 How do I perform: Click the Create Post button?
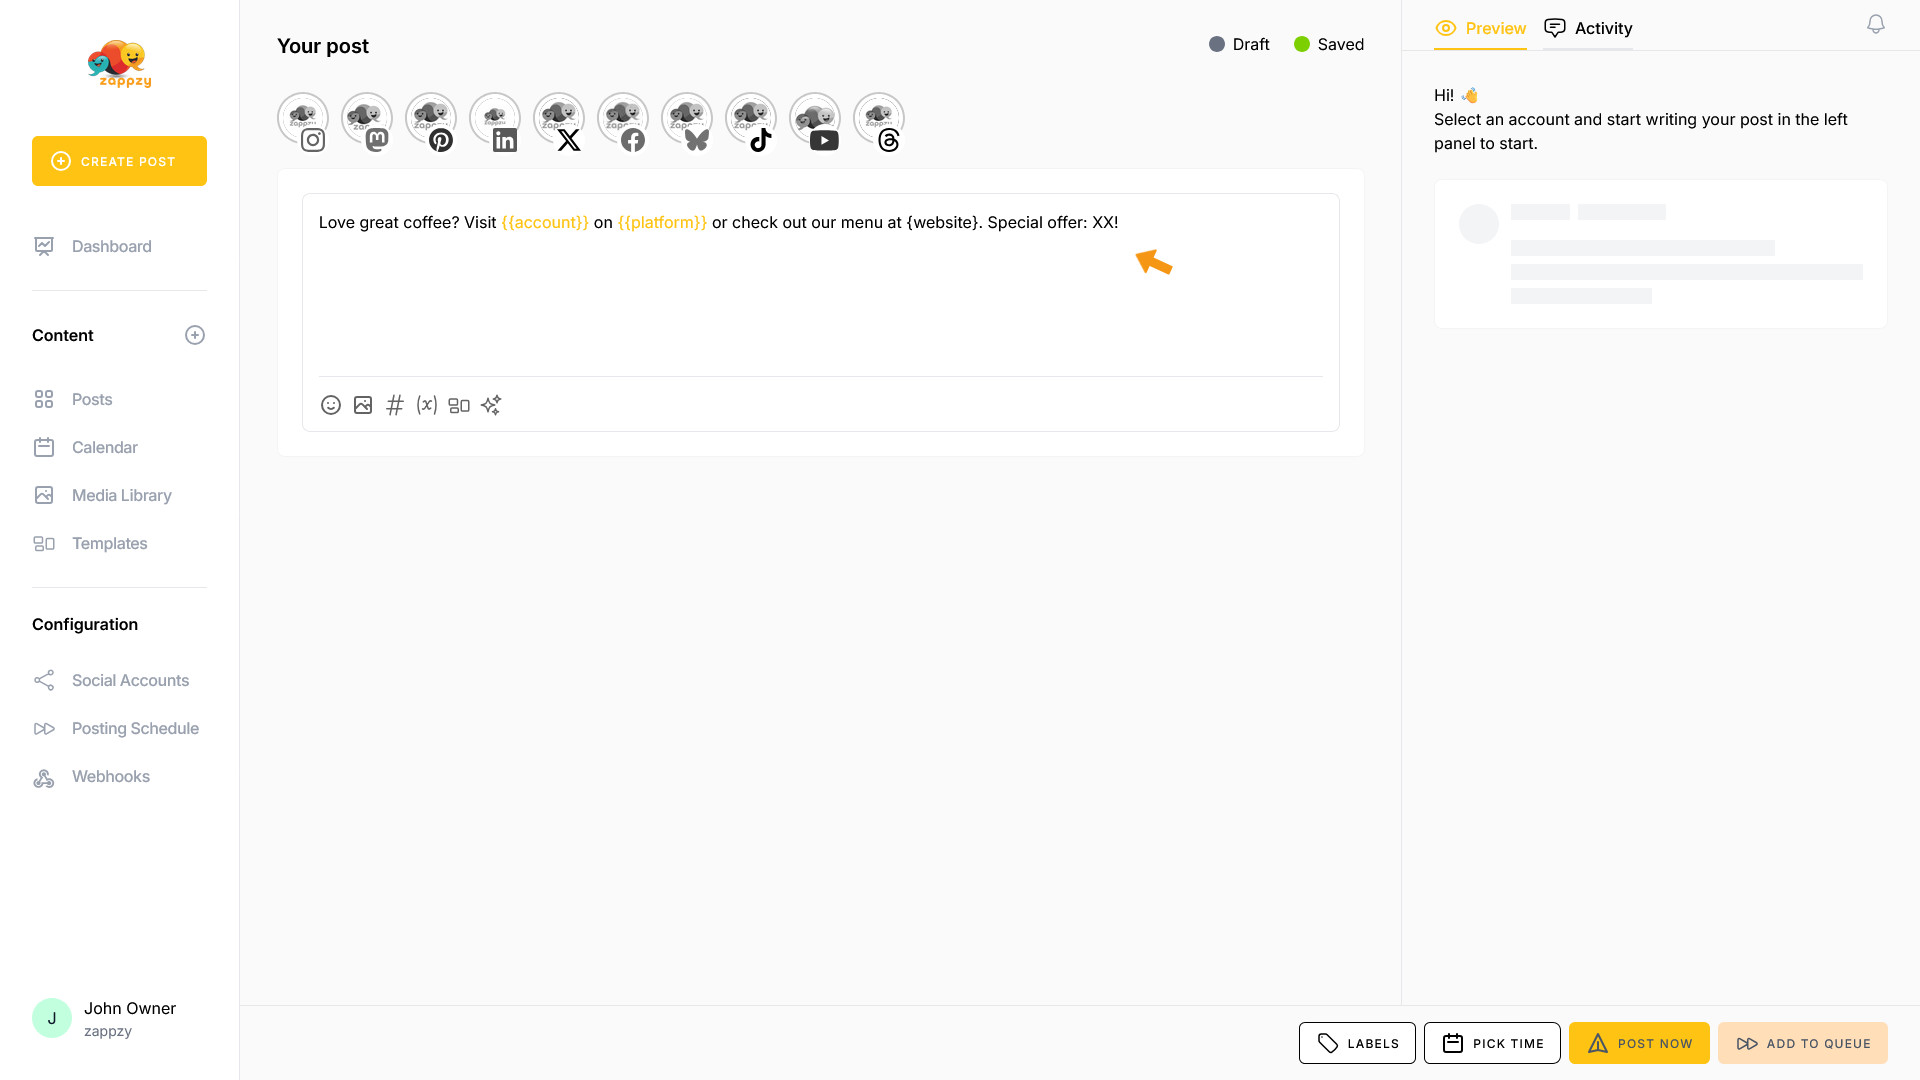[x=119, y=161]
